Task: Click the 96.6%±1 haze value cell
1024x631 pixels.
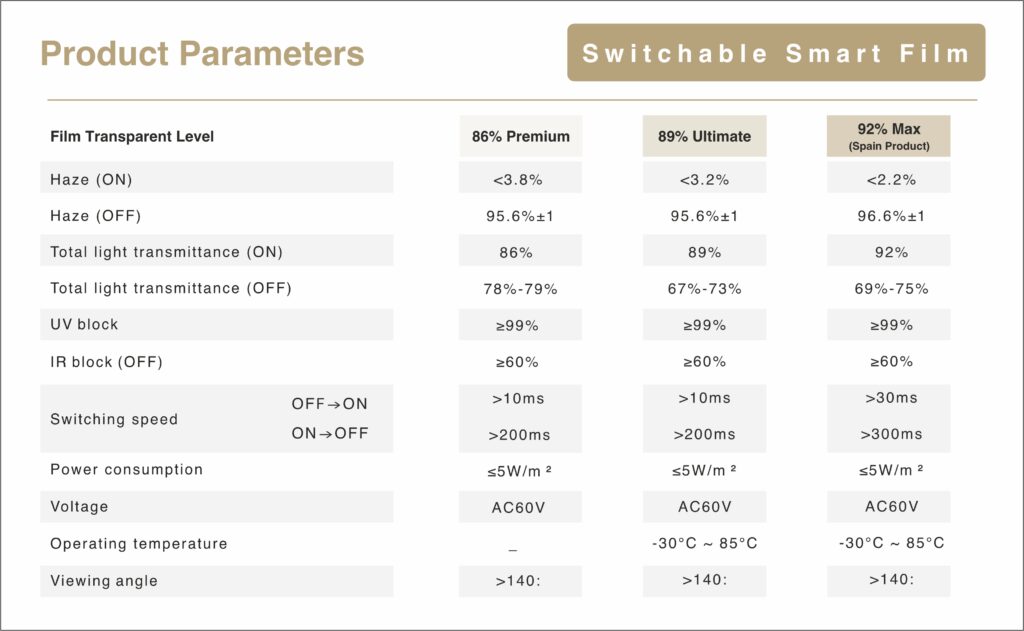Action: point(888,216)
